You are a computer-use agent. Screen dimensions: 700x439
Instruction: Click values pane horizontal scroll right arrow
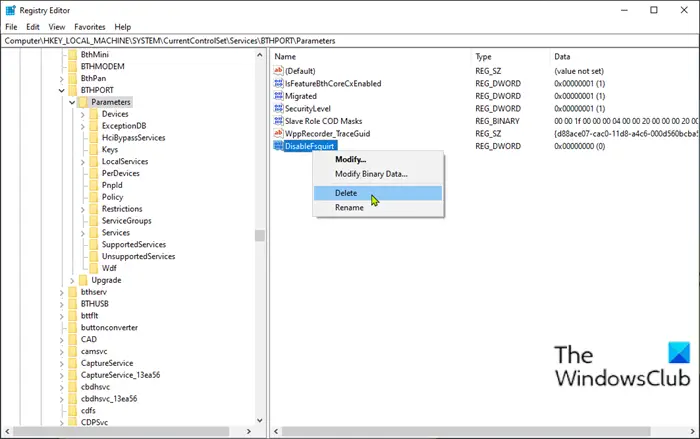[x=693, y=431]
